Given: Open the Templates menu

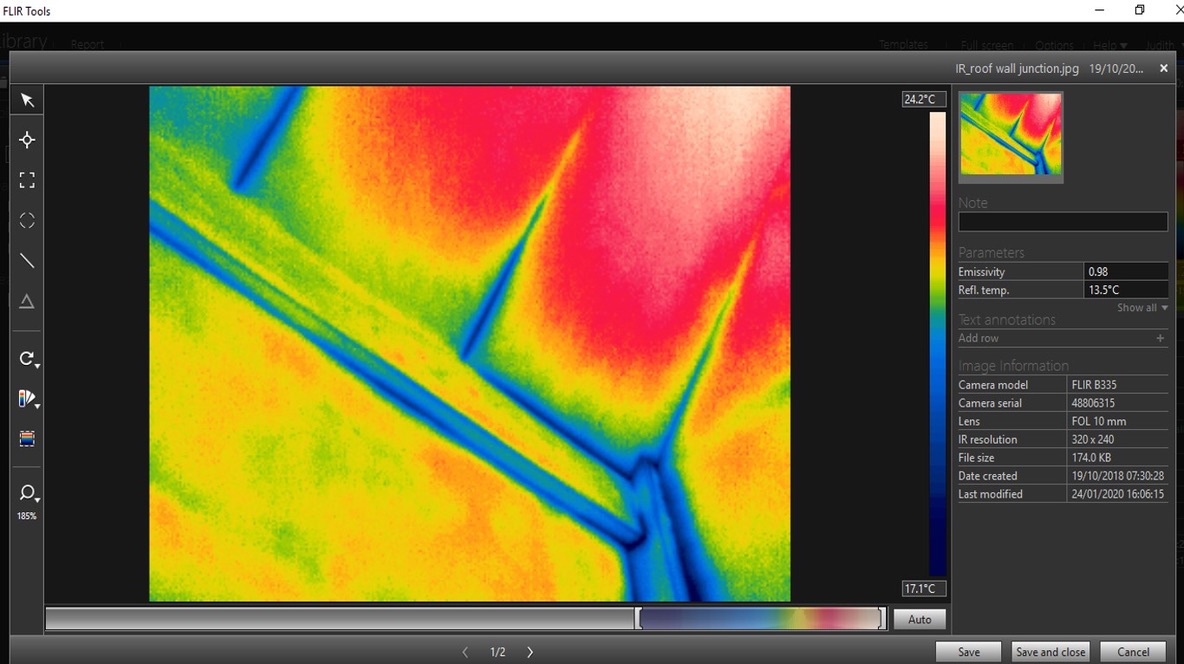Looking at the screenshot, I should coord(902,44).
